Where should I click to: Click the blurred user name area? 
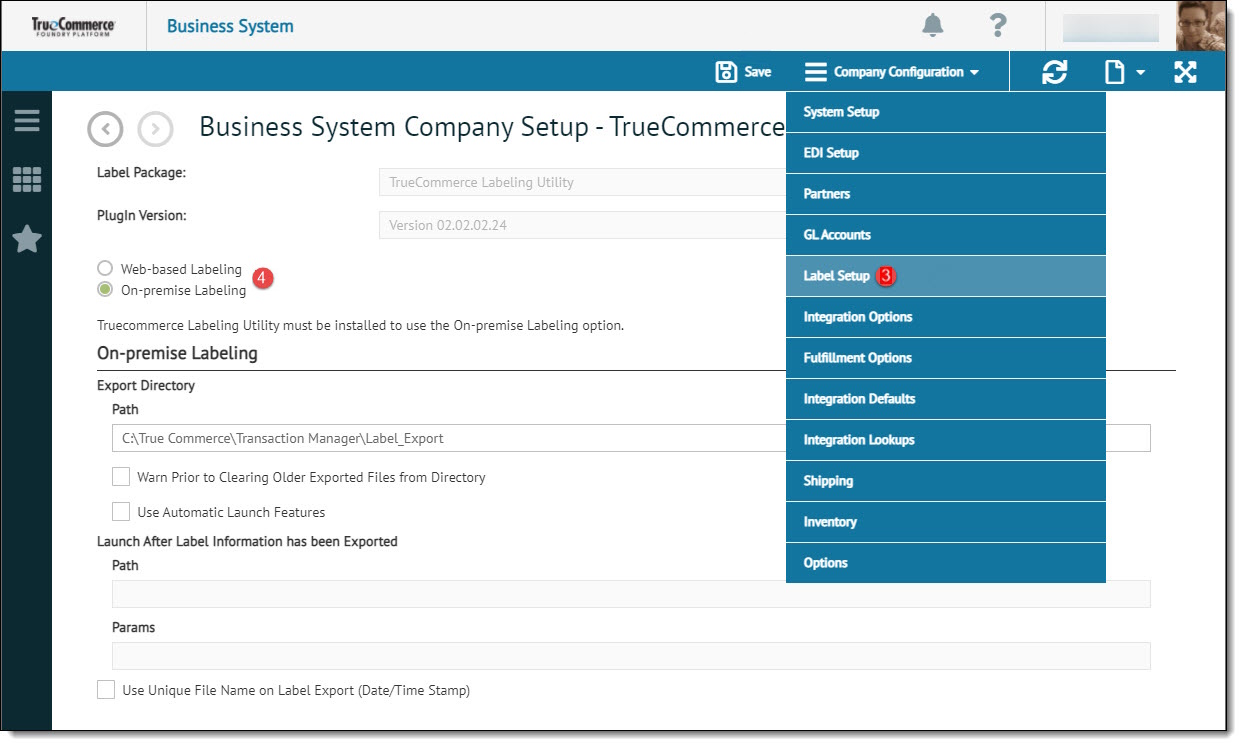[1110, 27]
